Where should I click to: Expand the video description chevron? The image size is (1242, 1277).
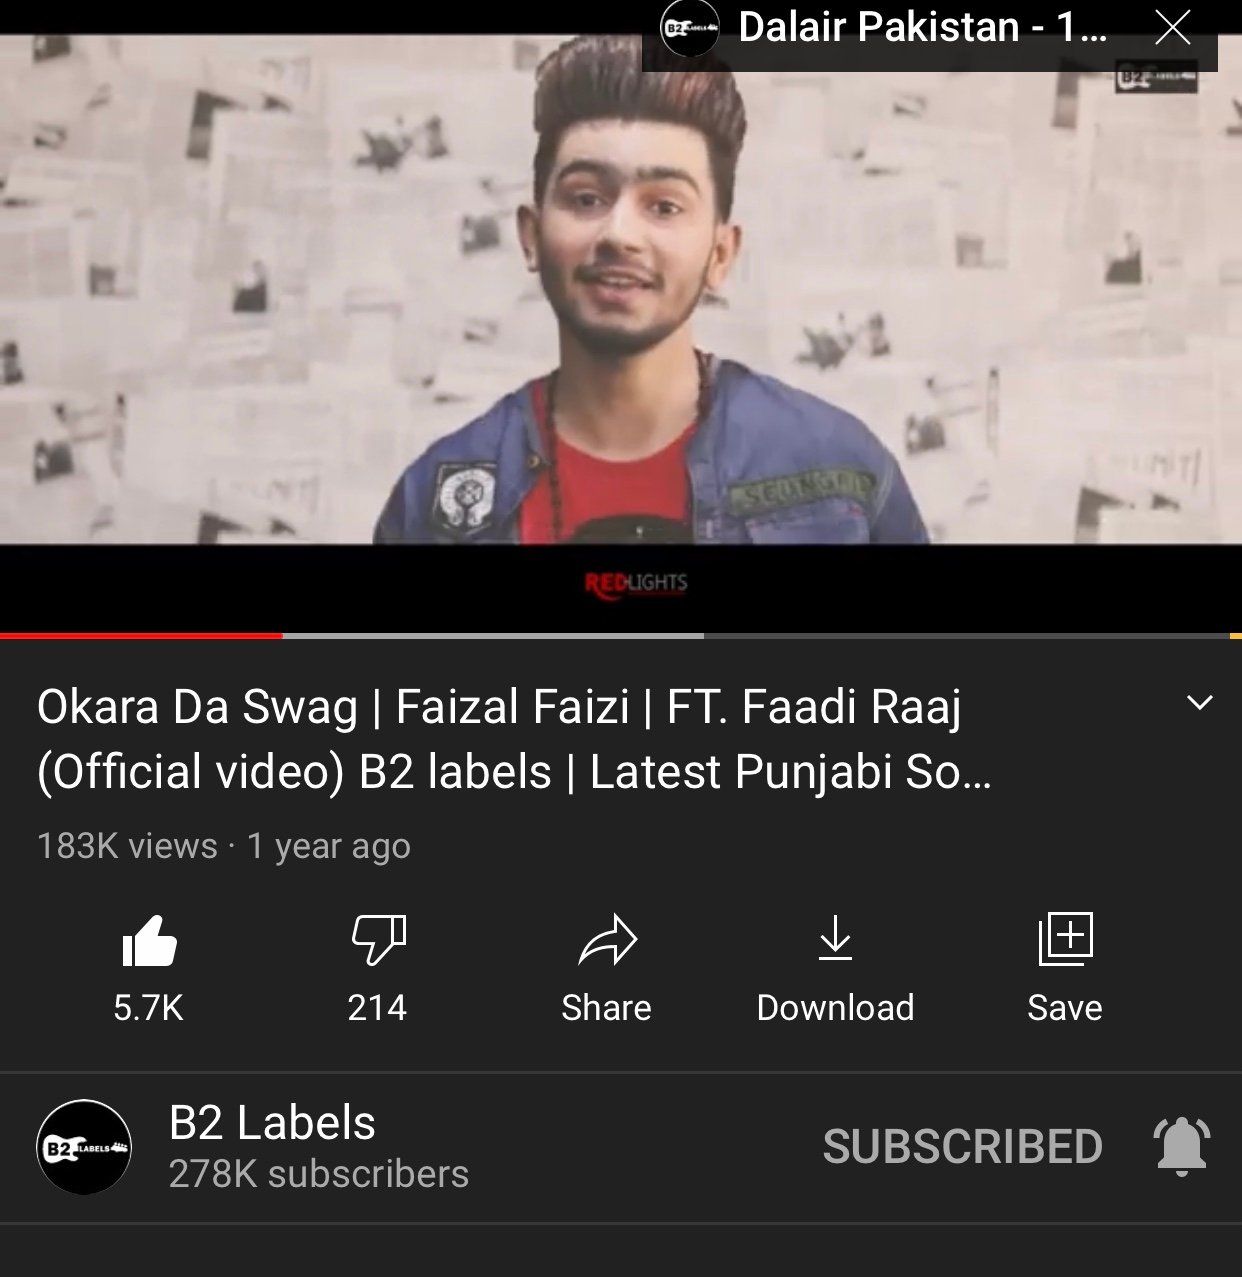pos(1199,703)
